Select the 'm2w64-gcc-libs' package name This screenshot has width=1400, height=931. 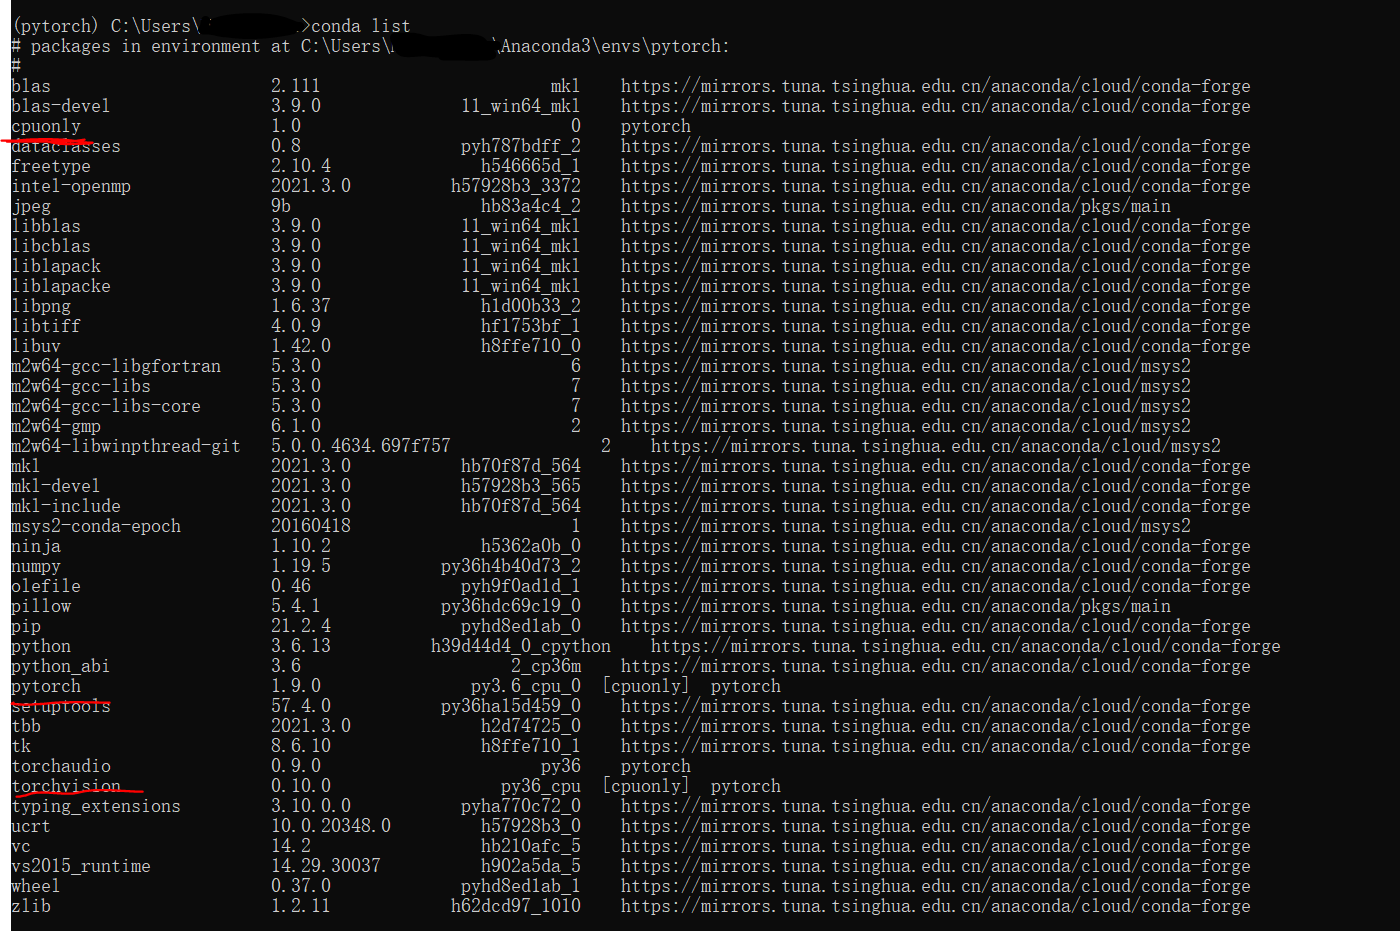[x=81, y=386]
